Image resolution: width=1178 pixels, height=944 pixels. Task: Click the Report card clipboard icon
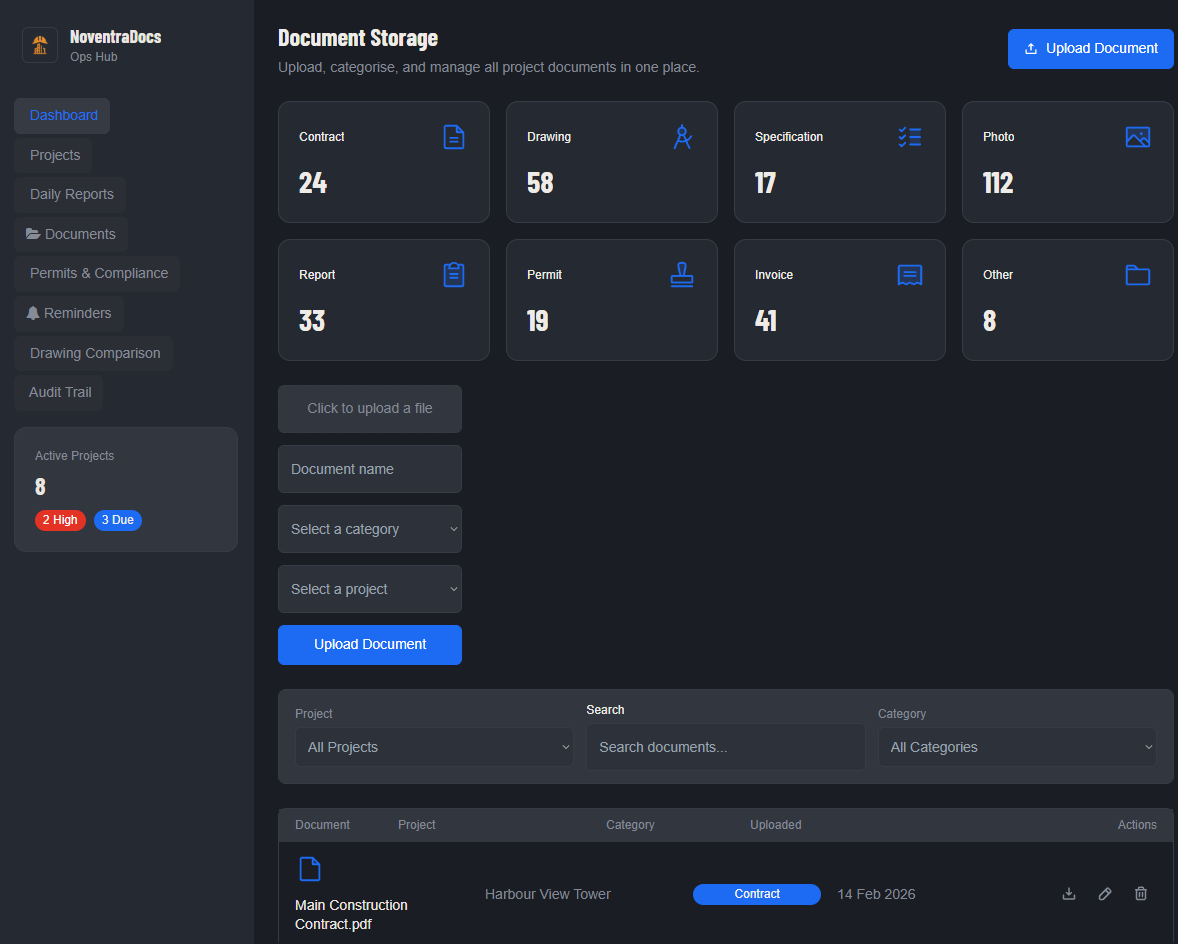tap(454, 275)
